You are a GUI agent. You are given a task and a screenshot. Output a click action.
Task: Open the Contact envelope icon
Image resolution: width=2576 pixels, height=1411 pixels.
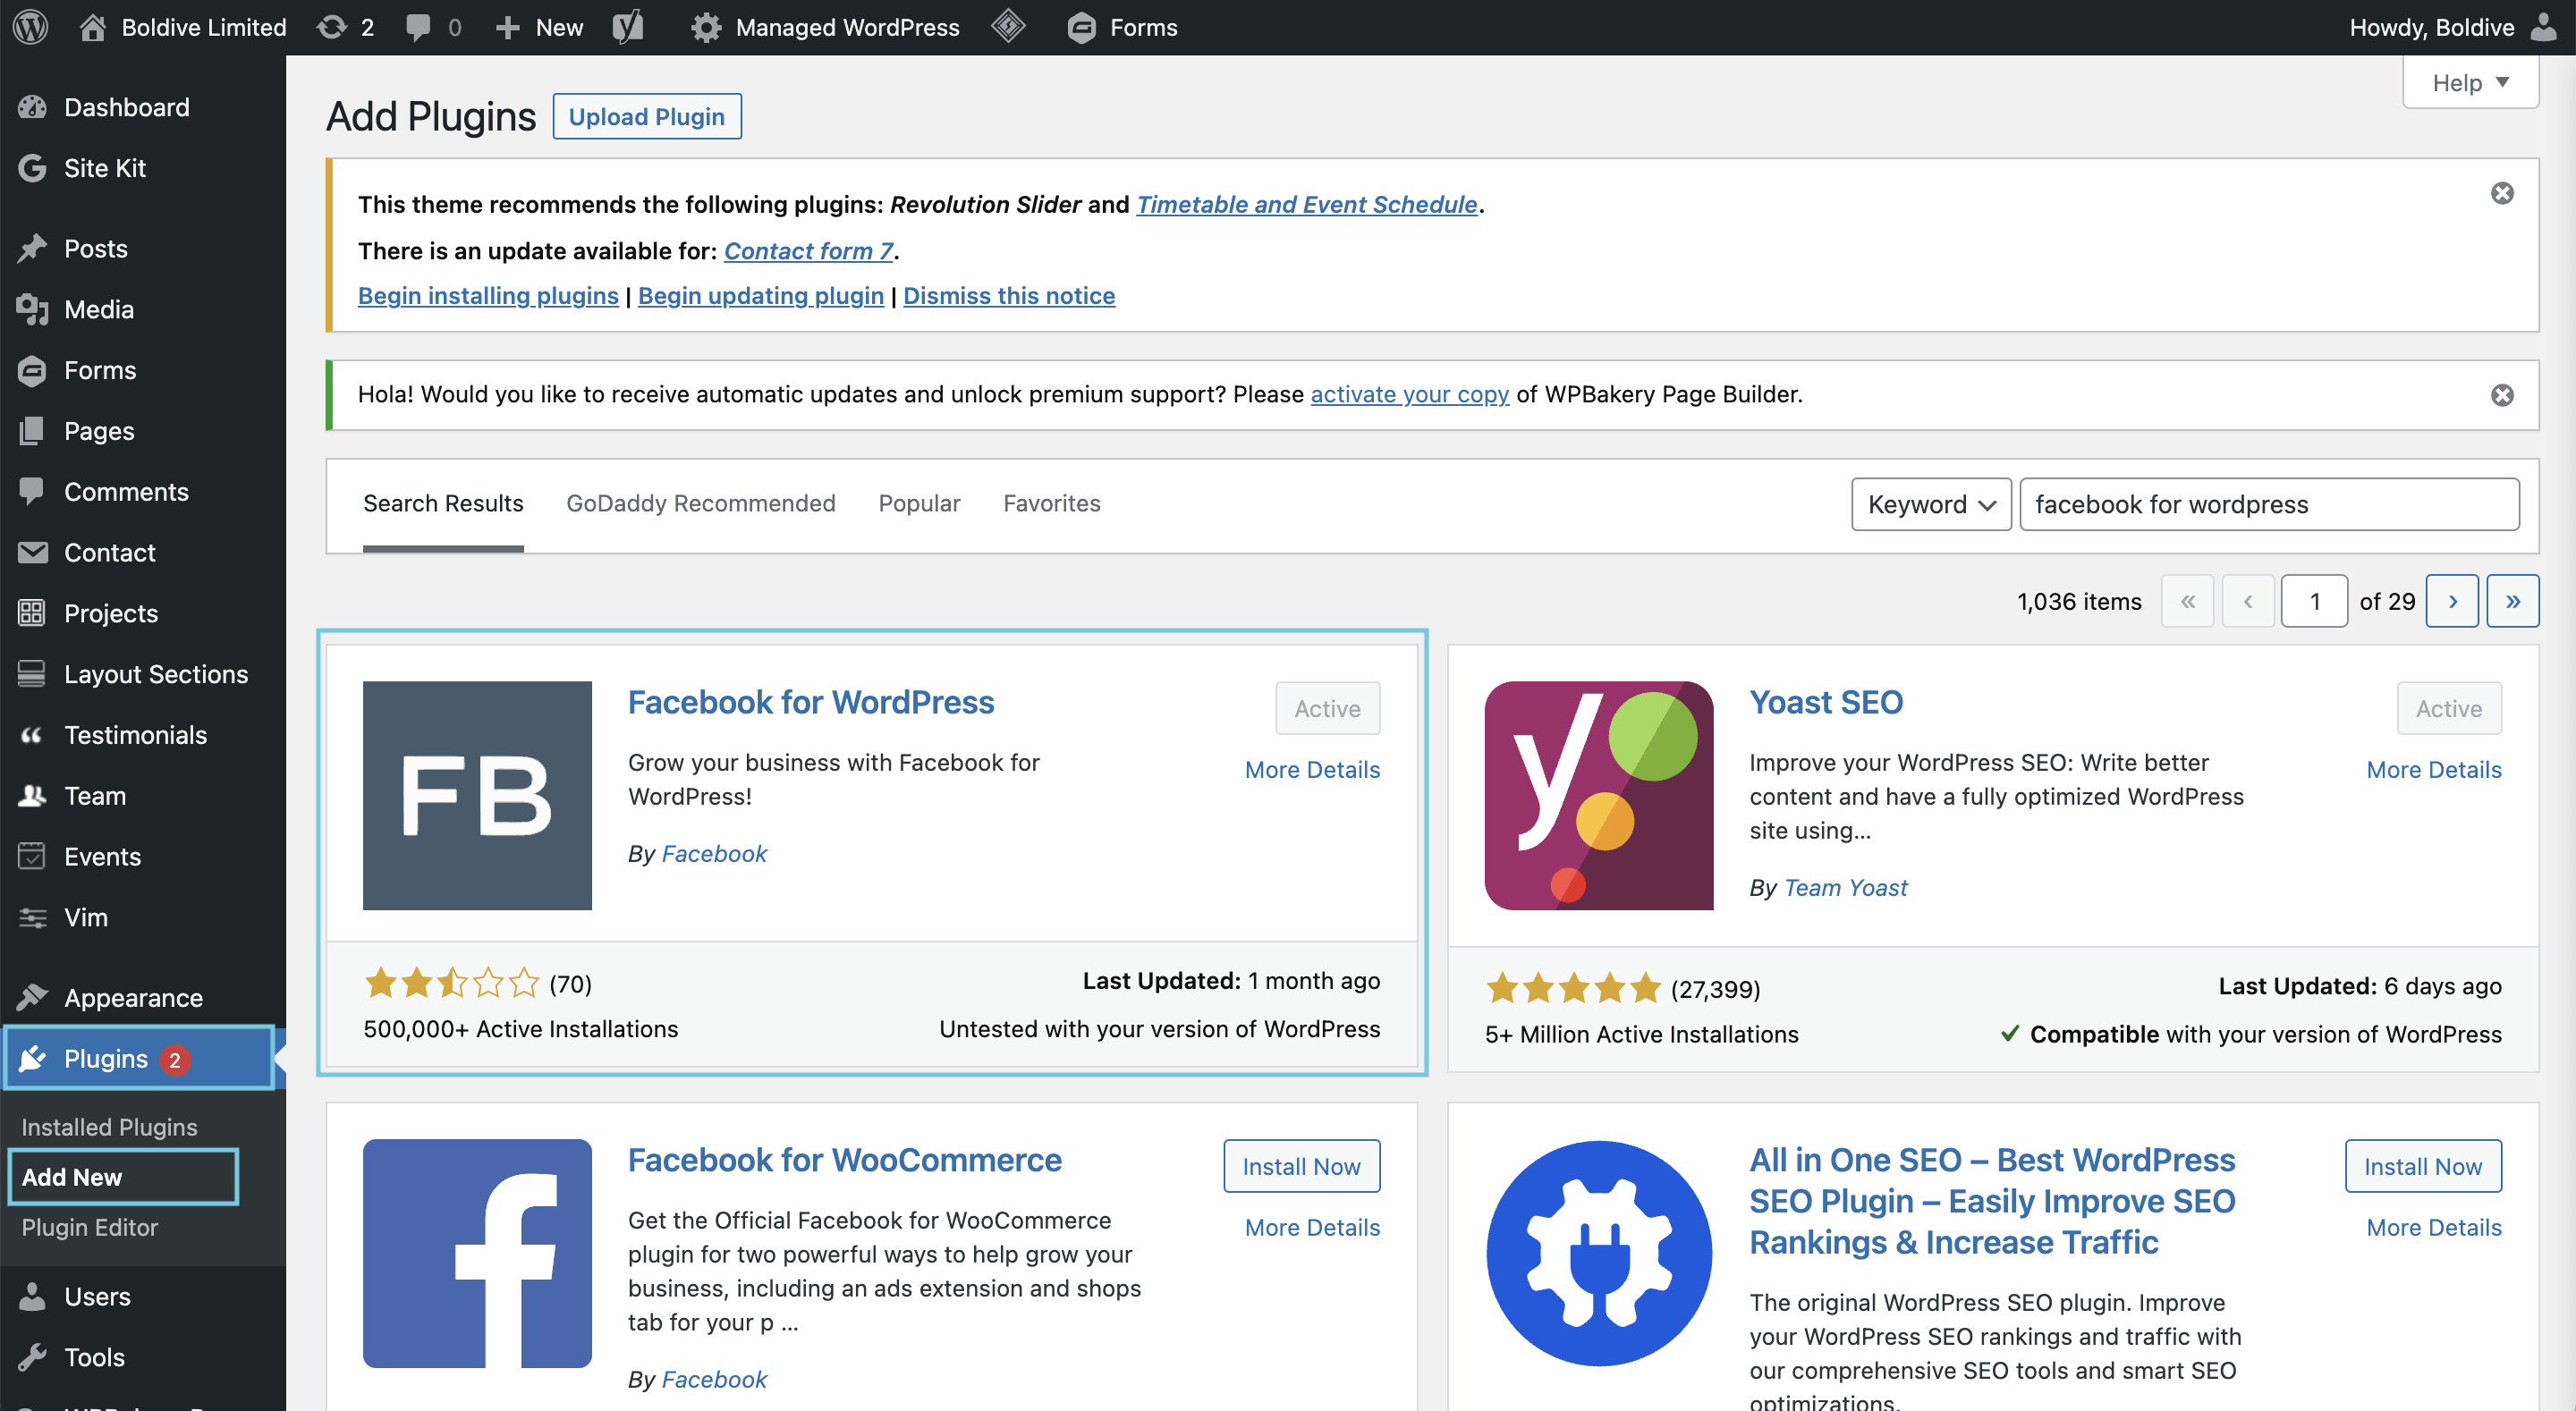(32, 552)
